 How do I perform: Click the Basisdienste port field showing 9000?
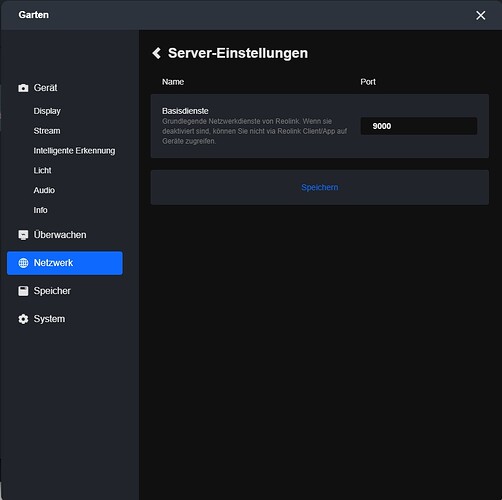point(419,126)
